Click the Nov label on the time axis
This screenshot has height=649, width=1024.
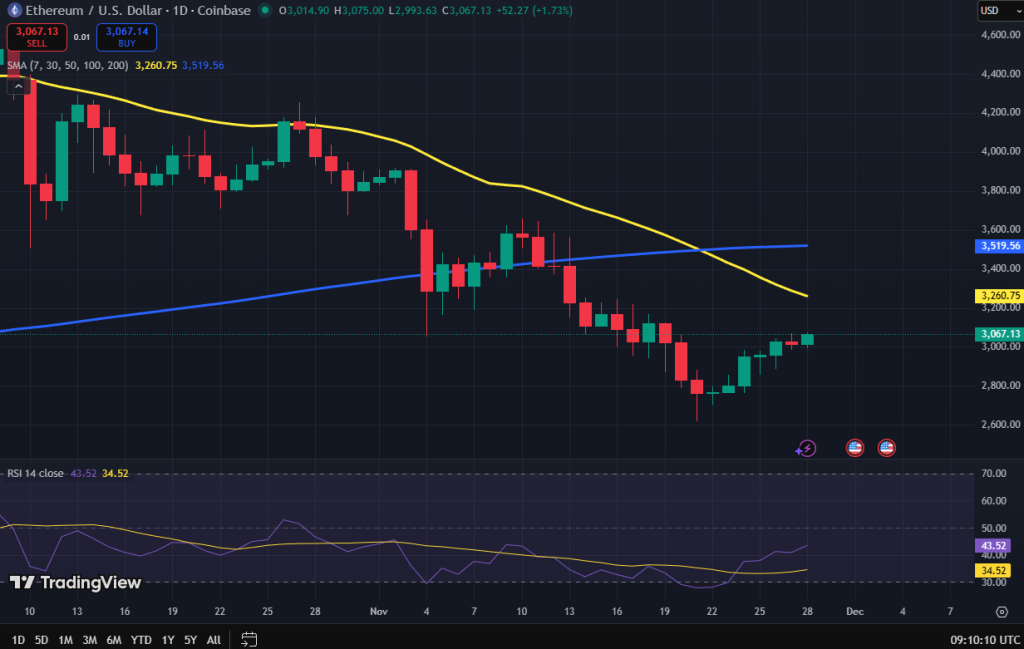pos(379,612)
